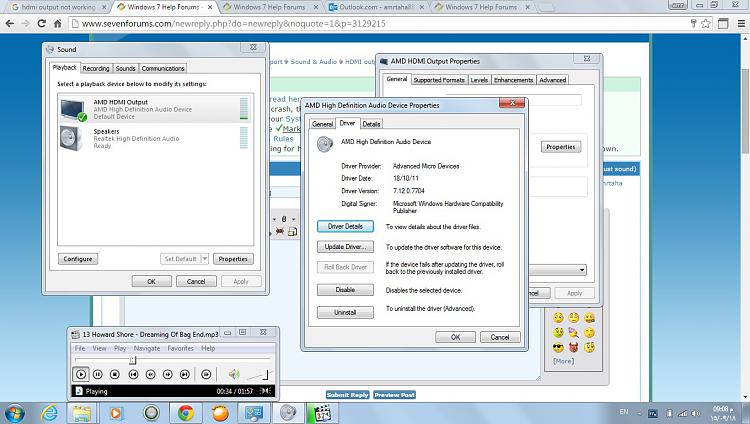The image size is (750, 424).
Task: Open the View menu in media player
Action: point(99,348)
